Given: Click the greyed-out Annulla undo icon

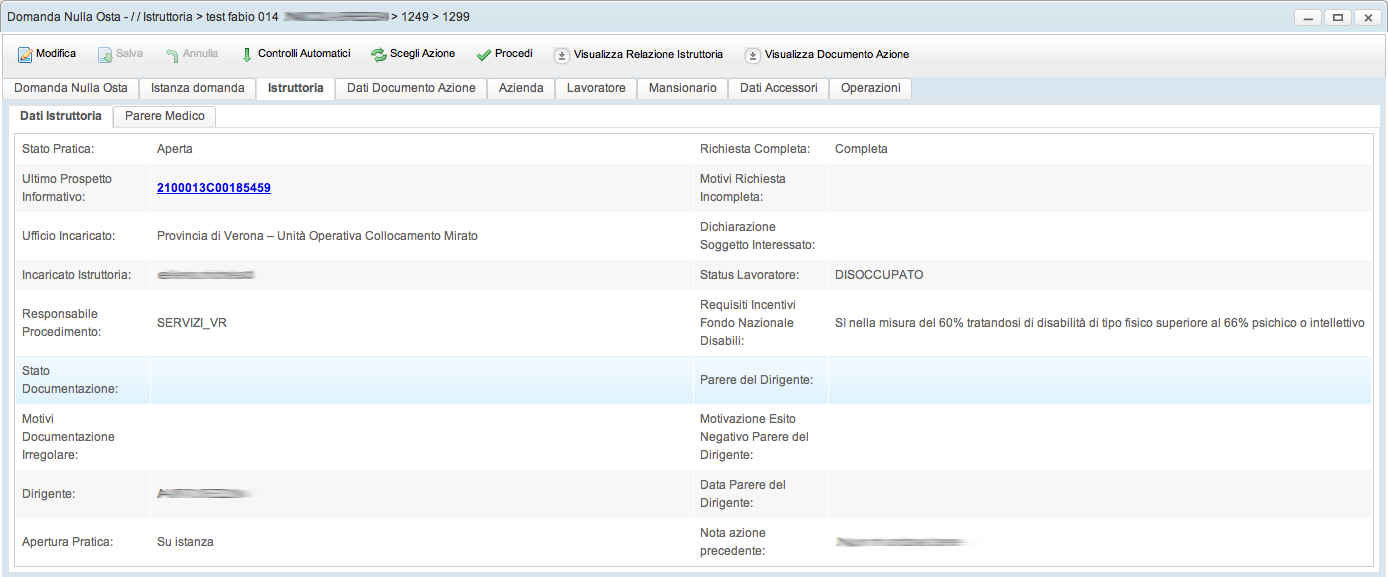Looking at the screenshot, I should [x=172, y=54].
